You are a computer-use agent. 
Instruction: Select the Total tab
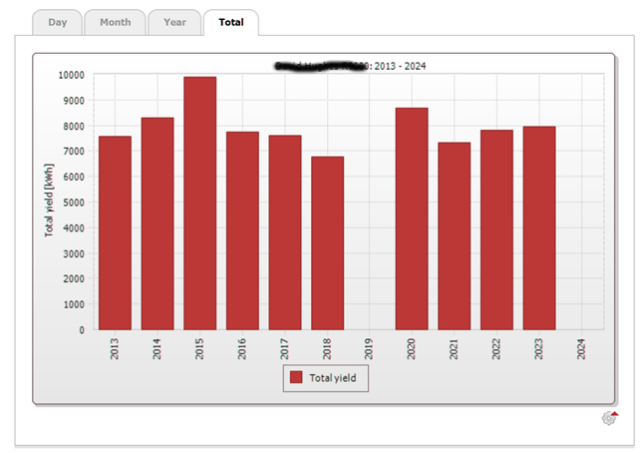231,22
